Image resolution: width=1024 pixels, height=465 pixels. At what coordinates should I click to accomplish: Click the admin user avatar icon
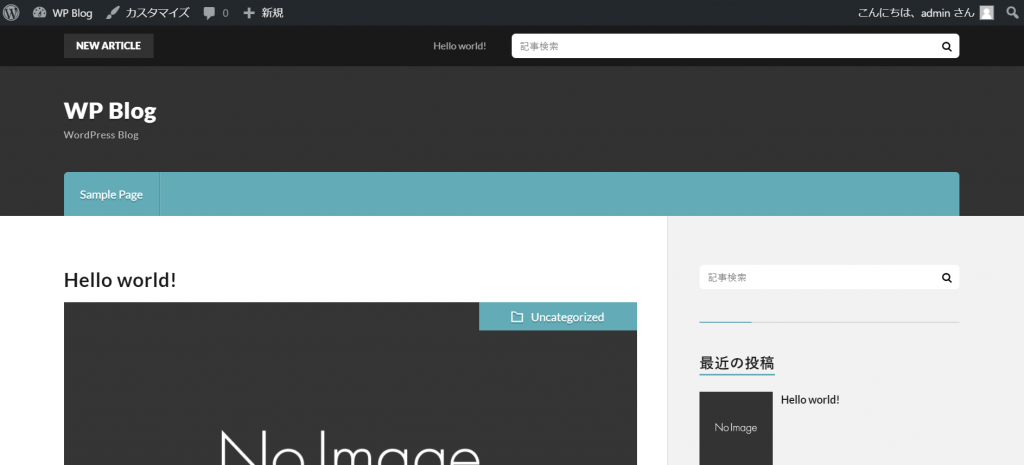click(x=986, y=13)
